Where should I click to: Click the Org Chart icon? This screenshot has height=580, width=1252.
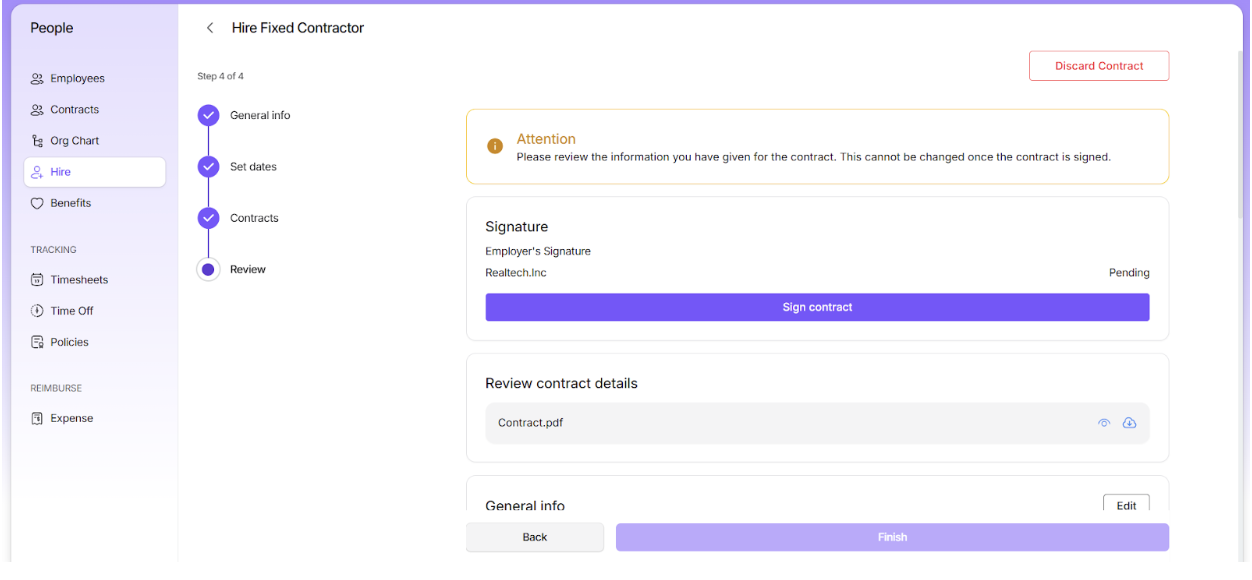click(x=37, y=141)
